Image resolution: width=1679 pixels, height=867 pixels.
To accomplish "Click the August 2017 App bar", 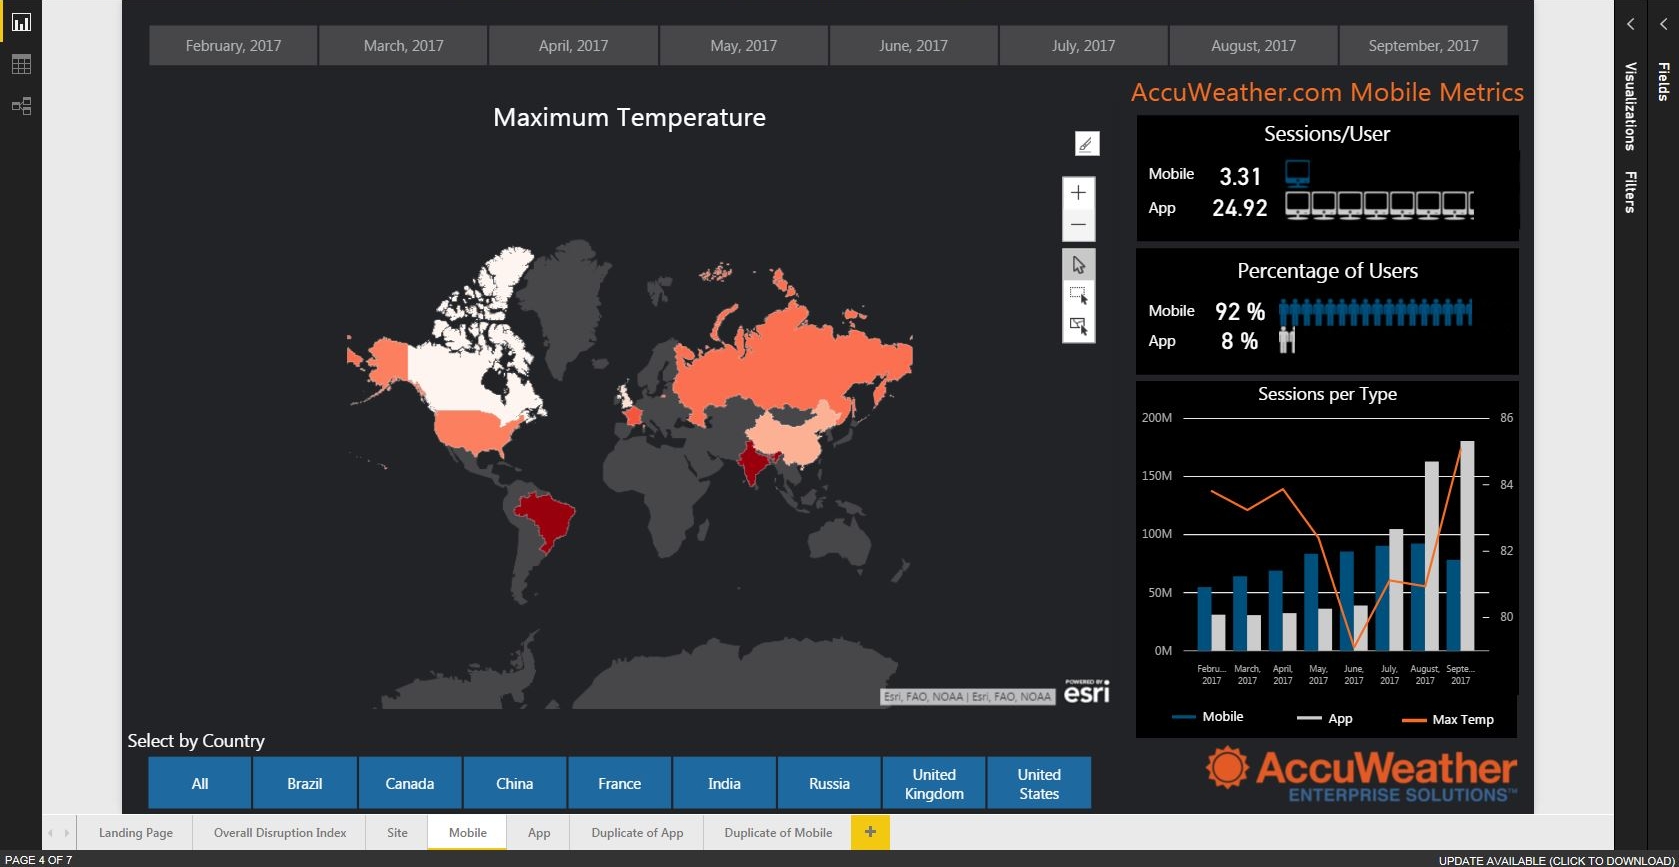I will [1432, 556].
